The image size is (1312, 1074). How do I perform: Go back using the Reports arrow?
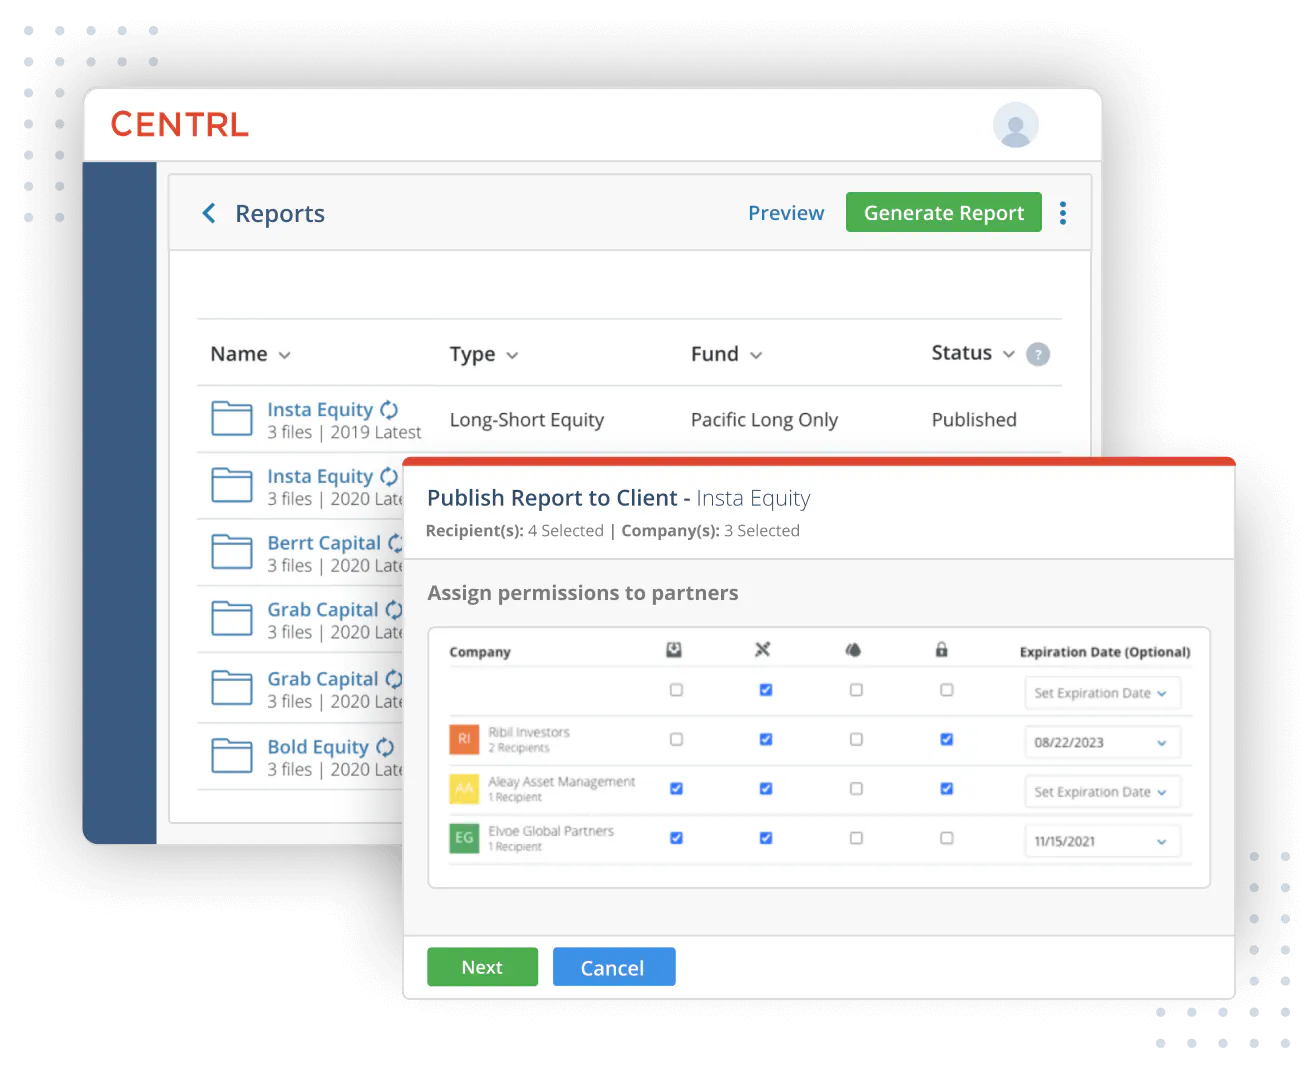(x=209, y=213)
